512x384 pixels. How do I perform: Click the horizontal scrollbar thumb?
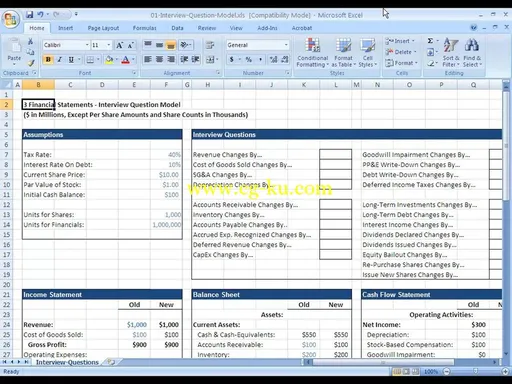pos(383,362)
